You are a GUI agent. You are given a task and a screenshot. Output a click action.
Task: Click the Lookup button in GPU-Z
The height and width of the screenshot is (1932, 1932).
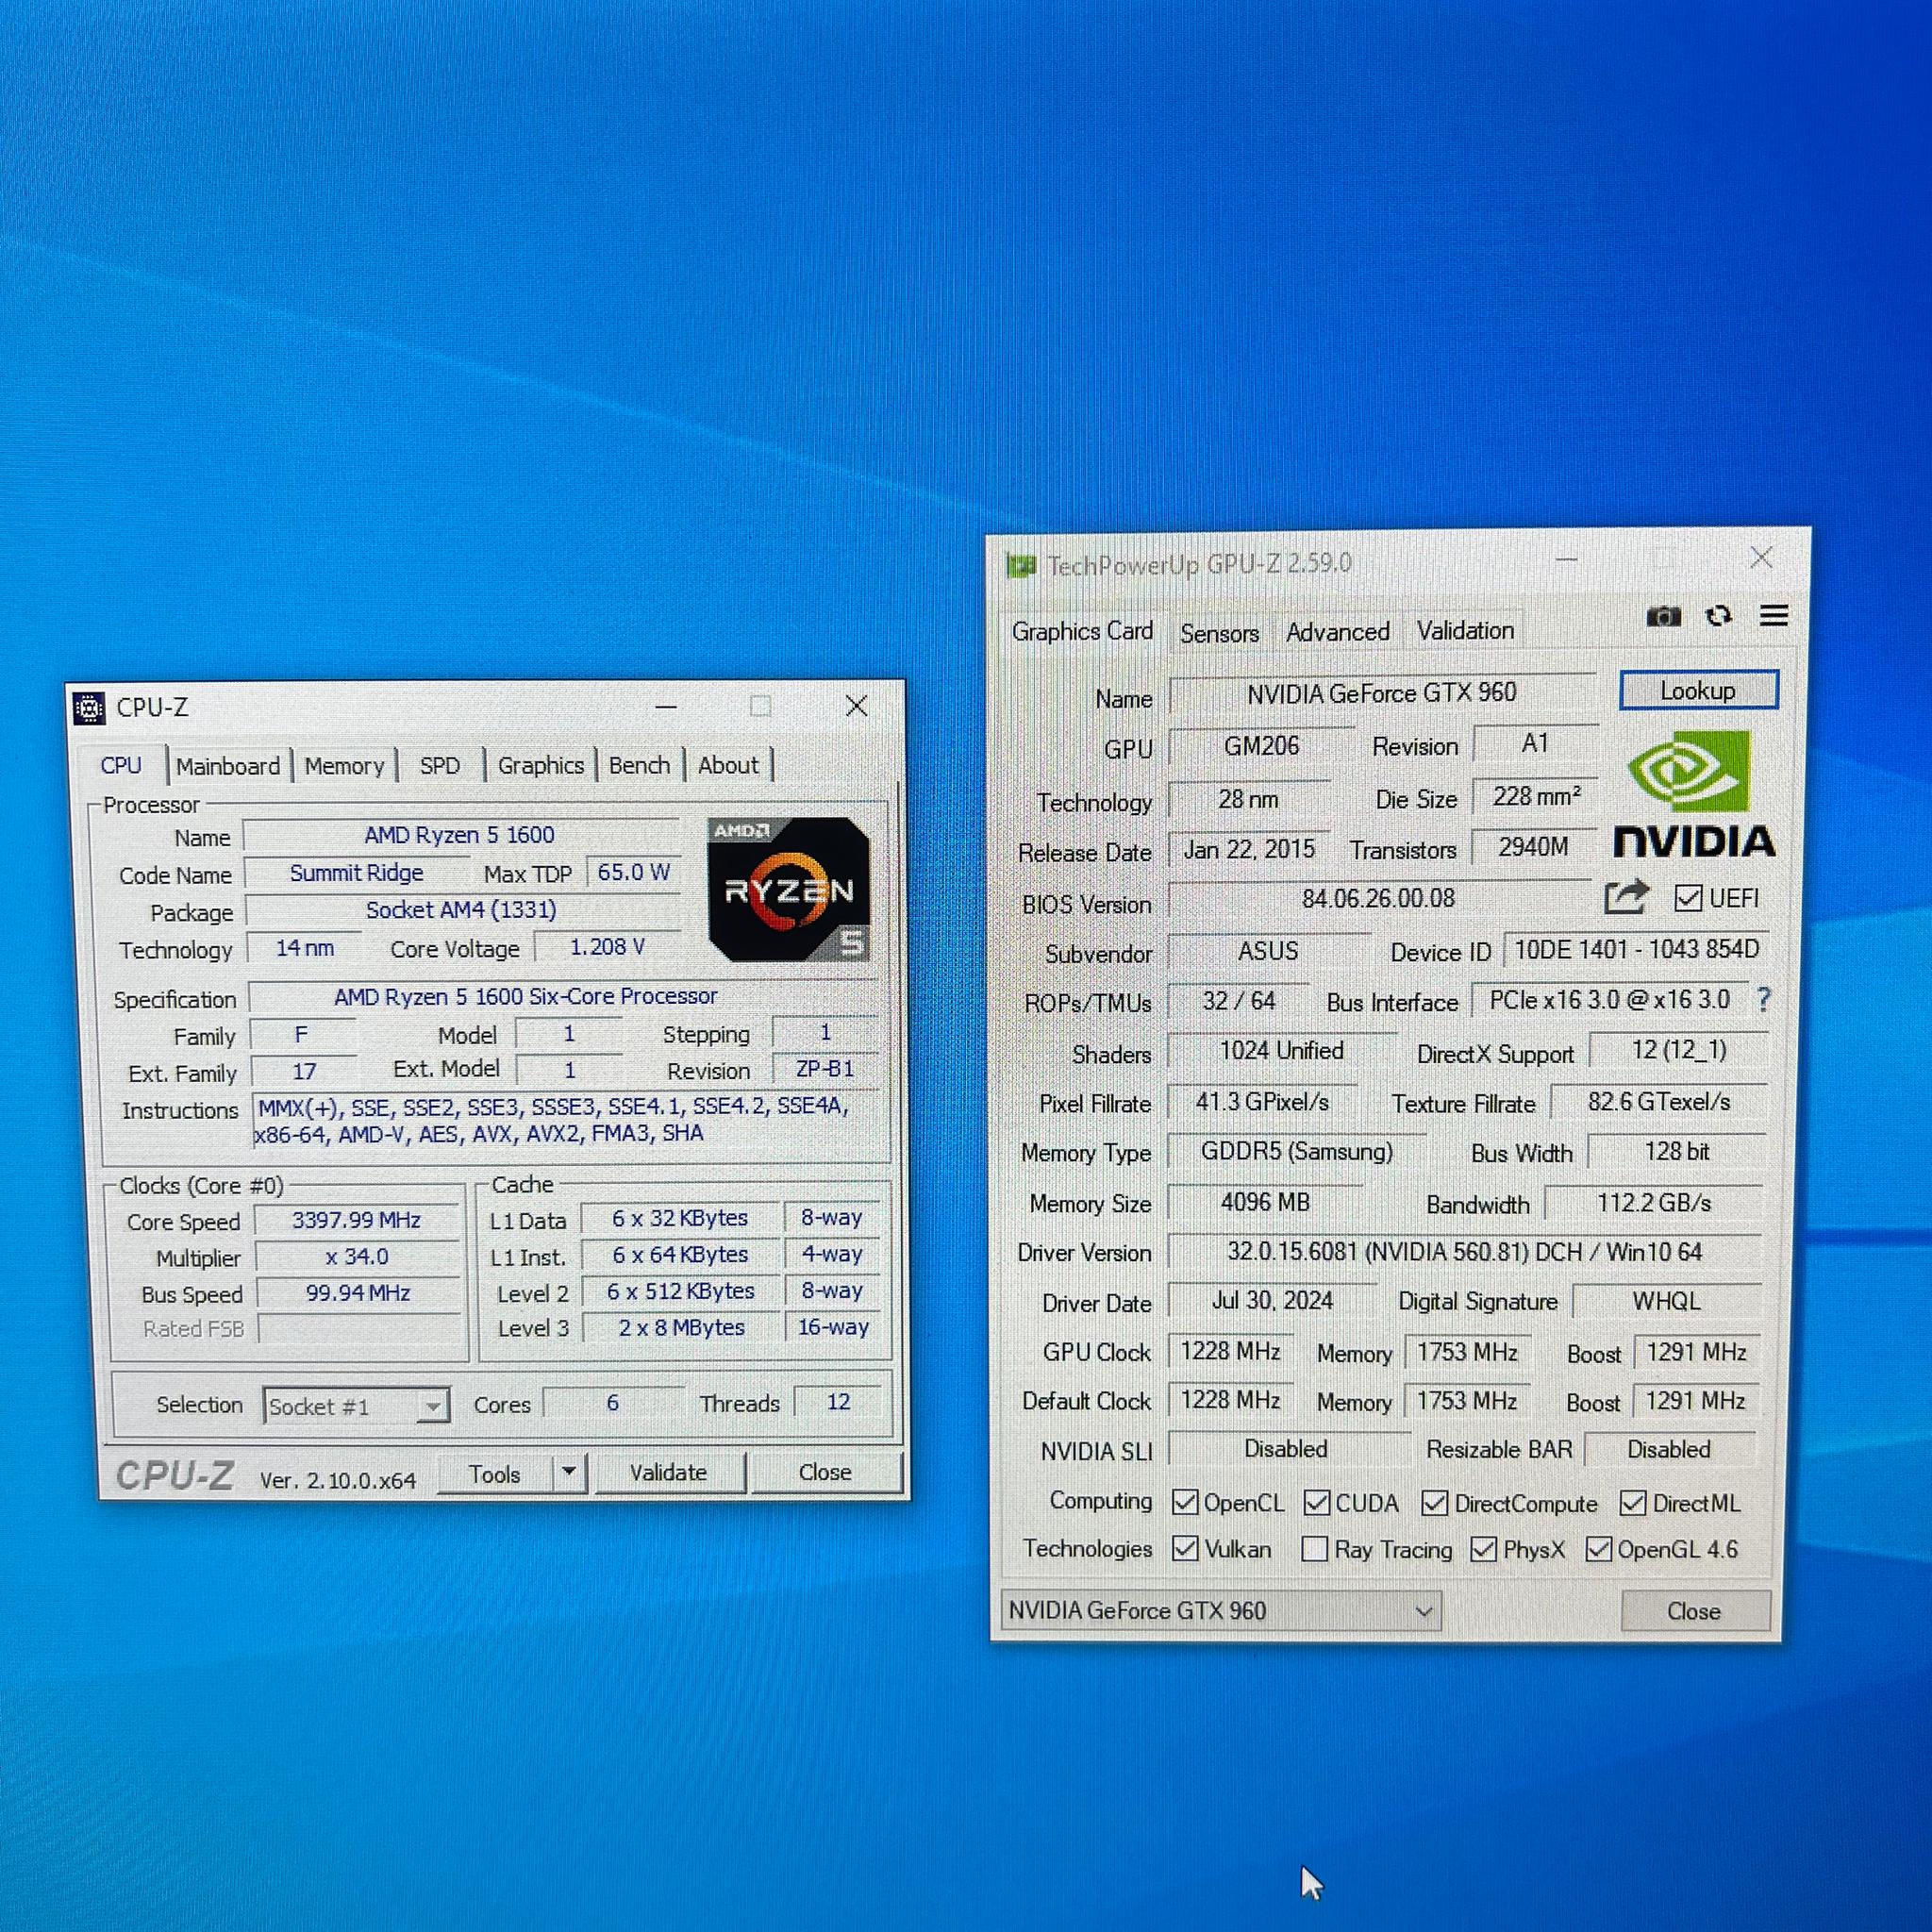pyautogui.click(x=1698, y=691)
